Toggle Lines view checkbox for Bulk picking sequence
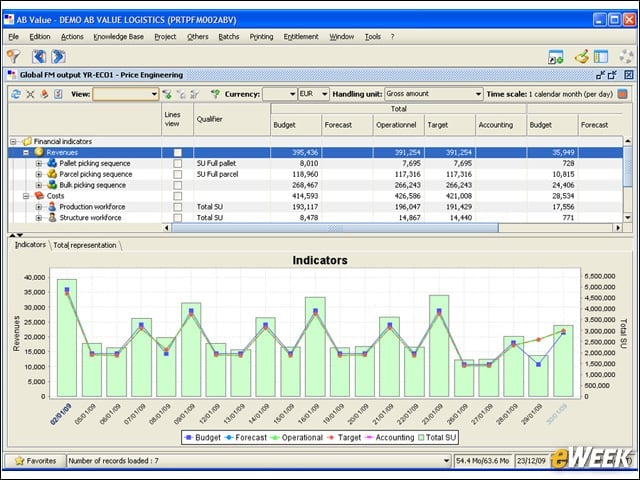Image resolution: width=640 pixels, height=480 pixels. (178, 185)
